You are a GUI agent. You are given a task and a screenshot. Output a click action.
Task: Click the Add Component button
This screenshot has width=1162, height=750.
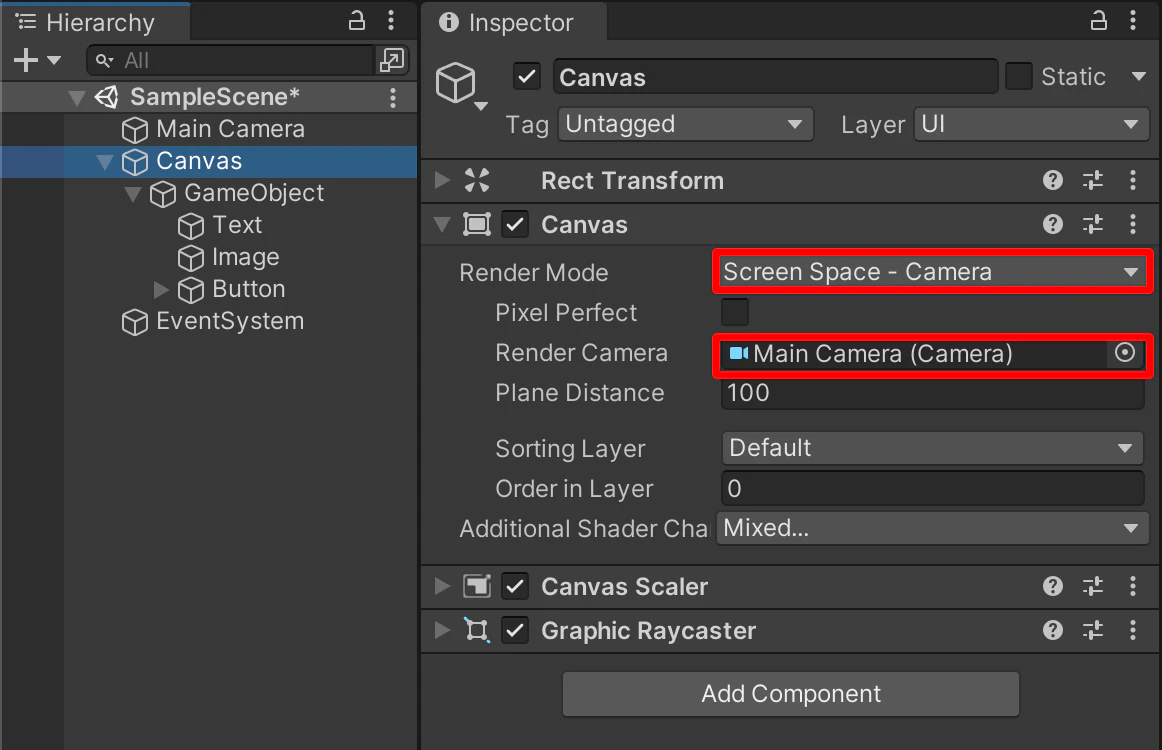pos(791,694)
